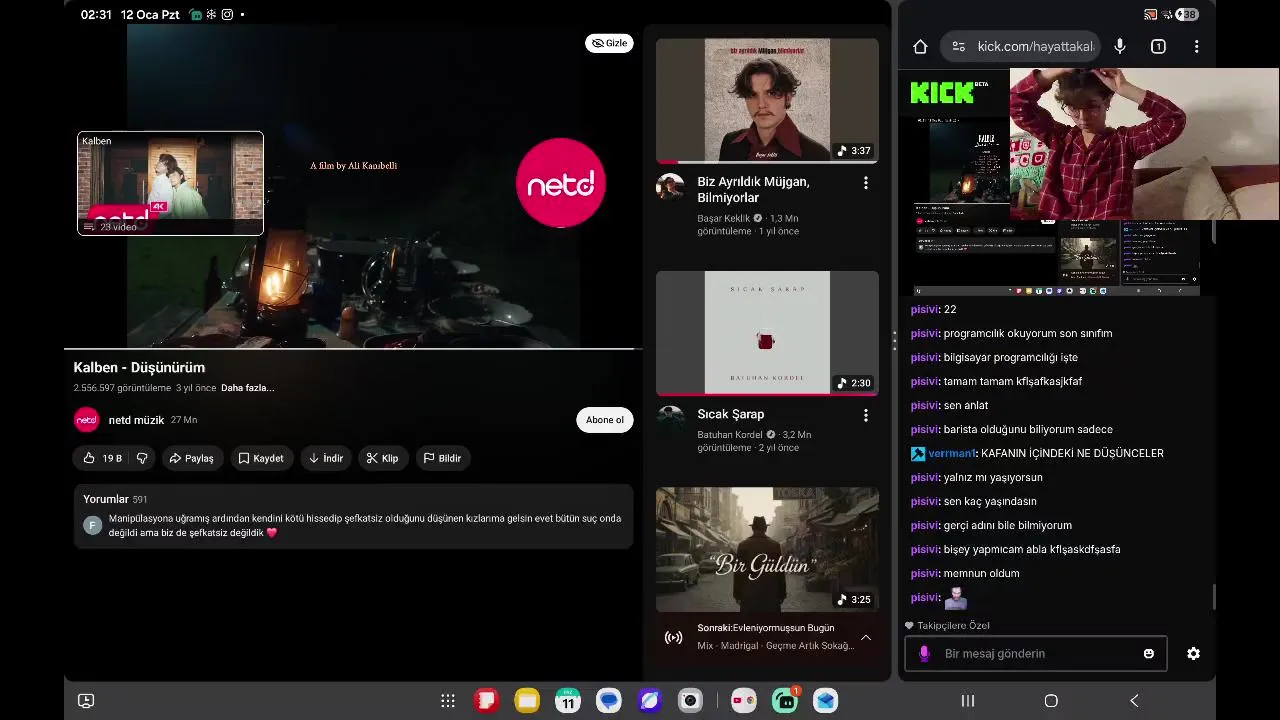Open Calendar app showing 11
This screenshot has height=720, width=1280.
point(568,701)
